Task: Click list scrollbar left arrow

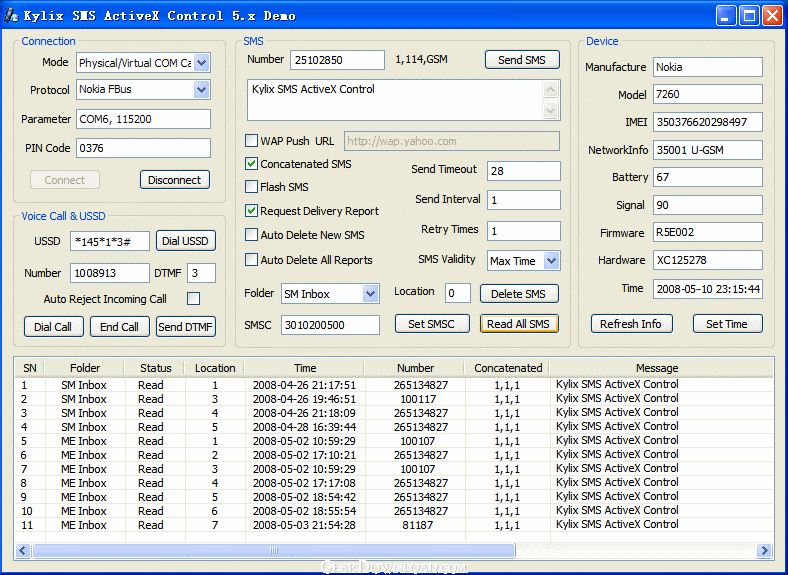Action: pos(23,550)
